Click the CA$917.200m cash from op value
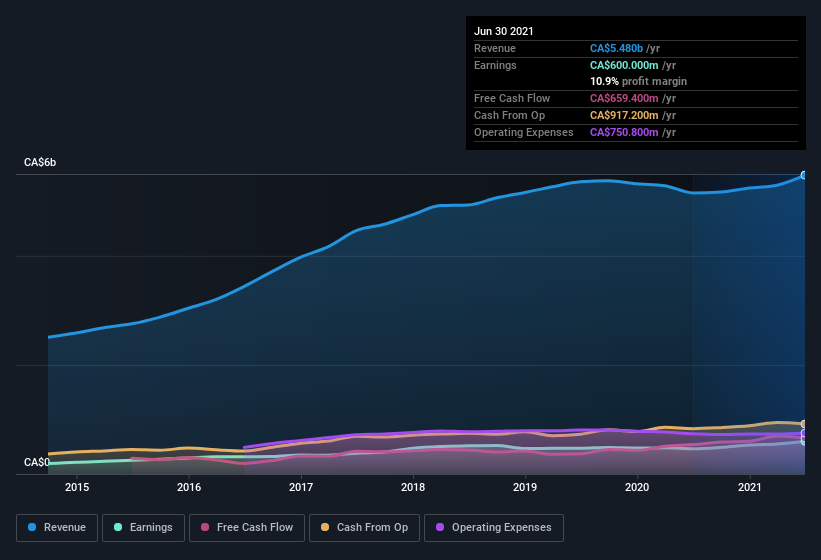Screen dimensions: 821x560 (624, 115)
